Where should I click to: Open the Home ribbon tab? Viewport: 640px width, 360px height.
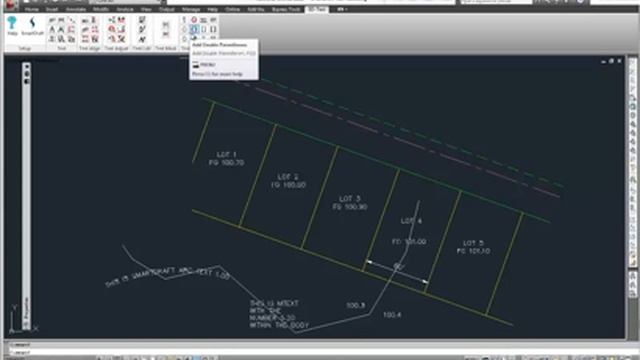click(32, 9)
